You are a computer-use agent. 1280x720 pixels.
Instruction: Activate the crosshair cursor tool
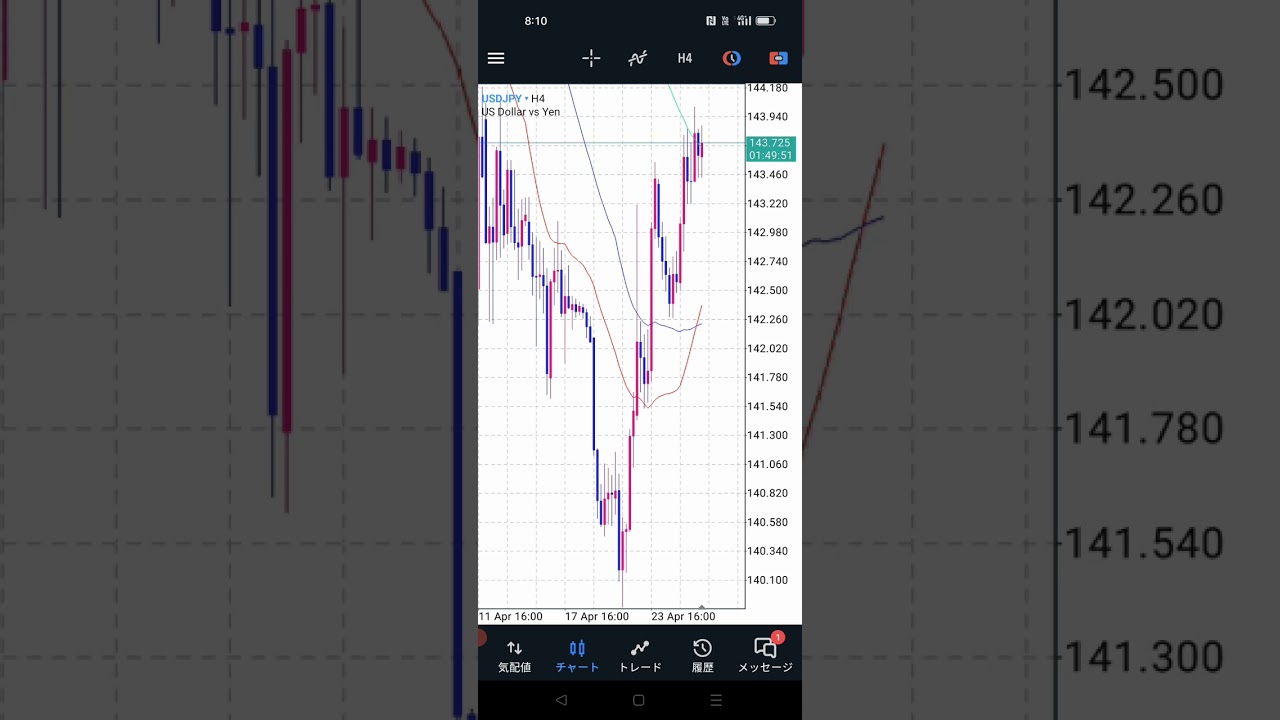(x=591, y=59)
